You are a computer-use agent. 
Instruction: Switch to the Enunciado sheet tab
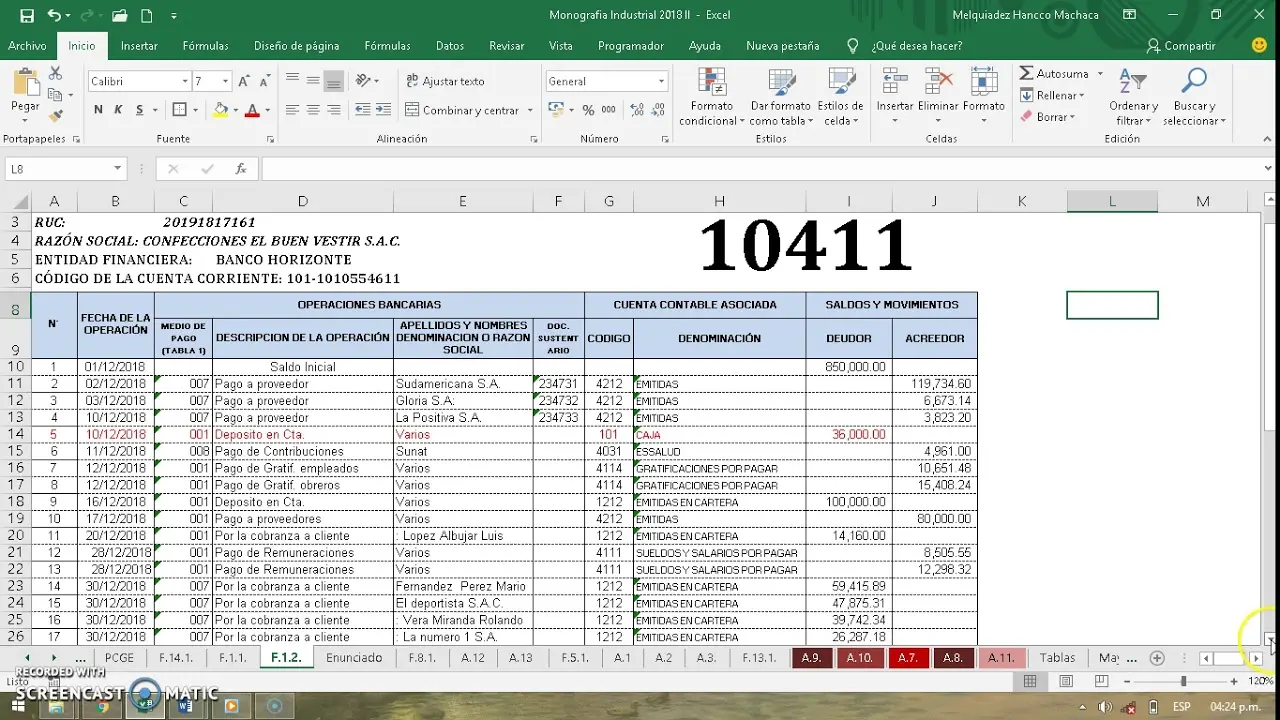(354, 657)
